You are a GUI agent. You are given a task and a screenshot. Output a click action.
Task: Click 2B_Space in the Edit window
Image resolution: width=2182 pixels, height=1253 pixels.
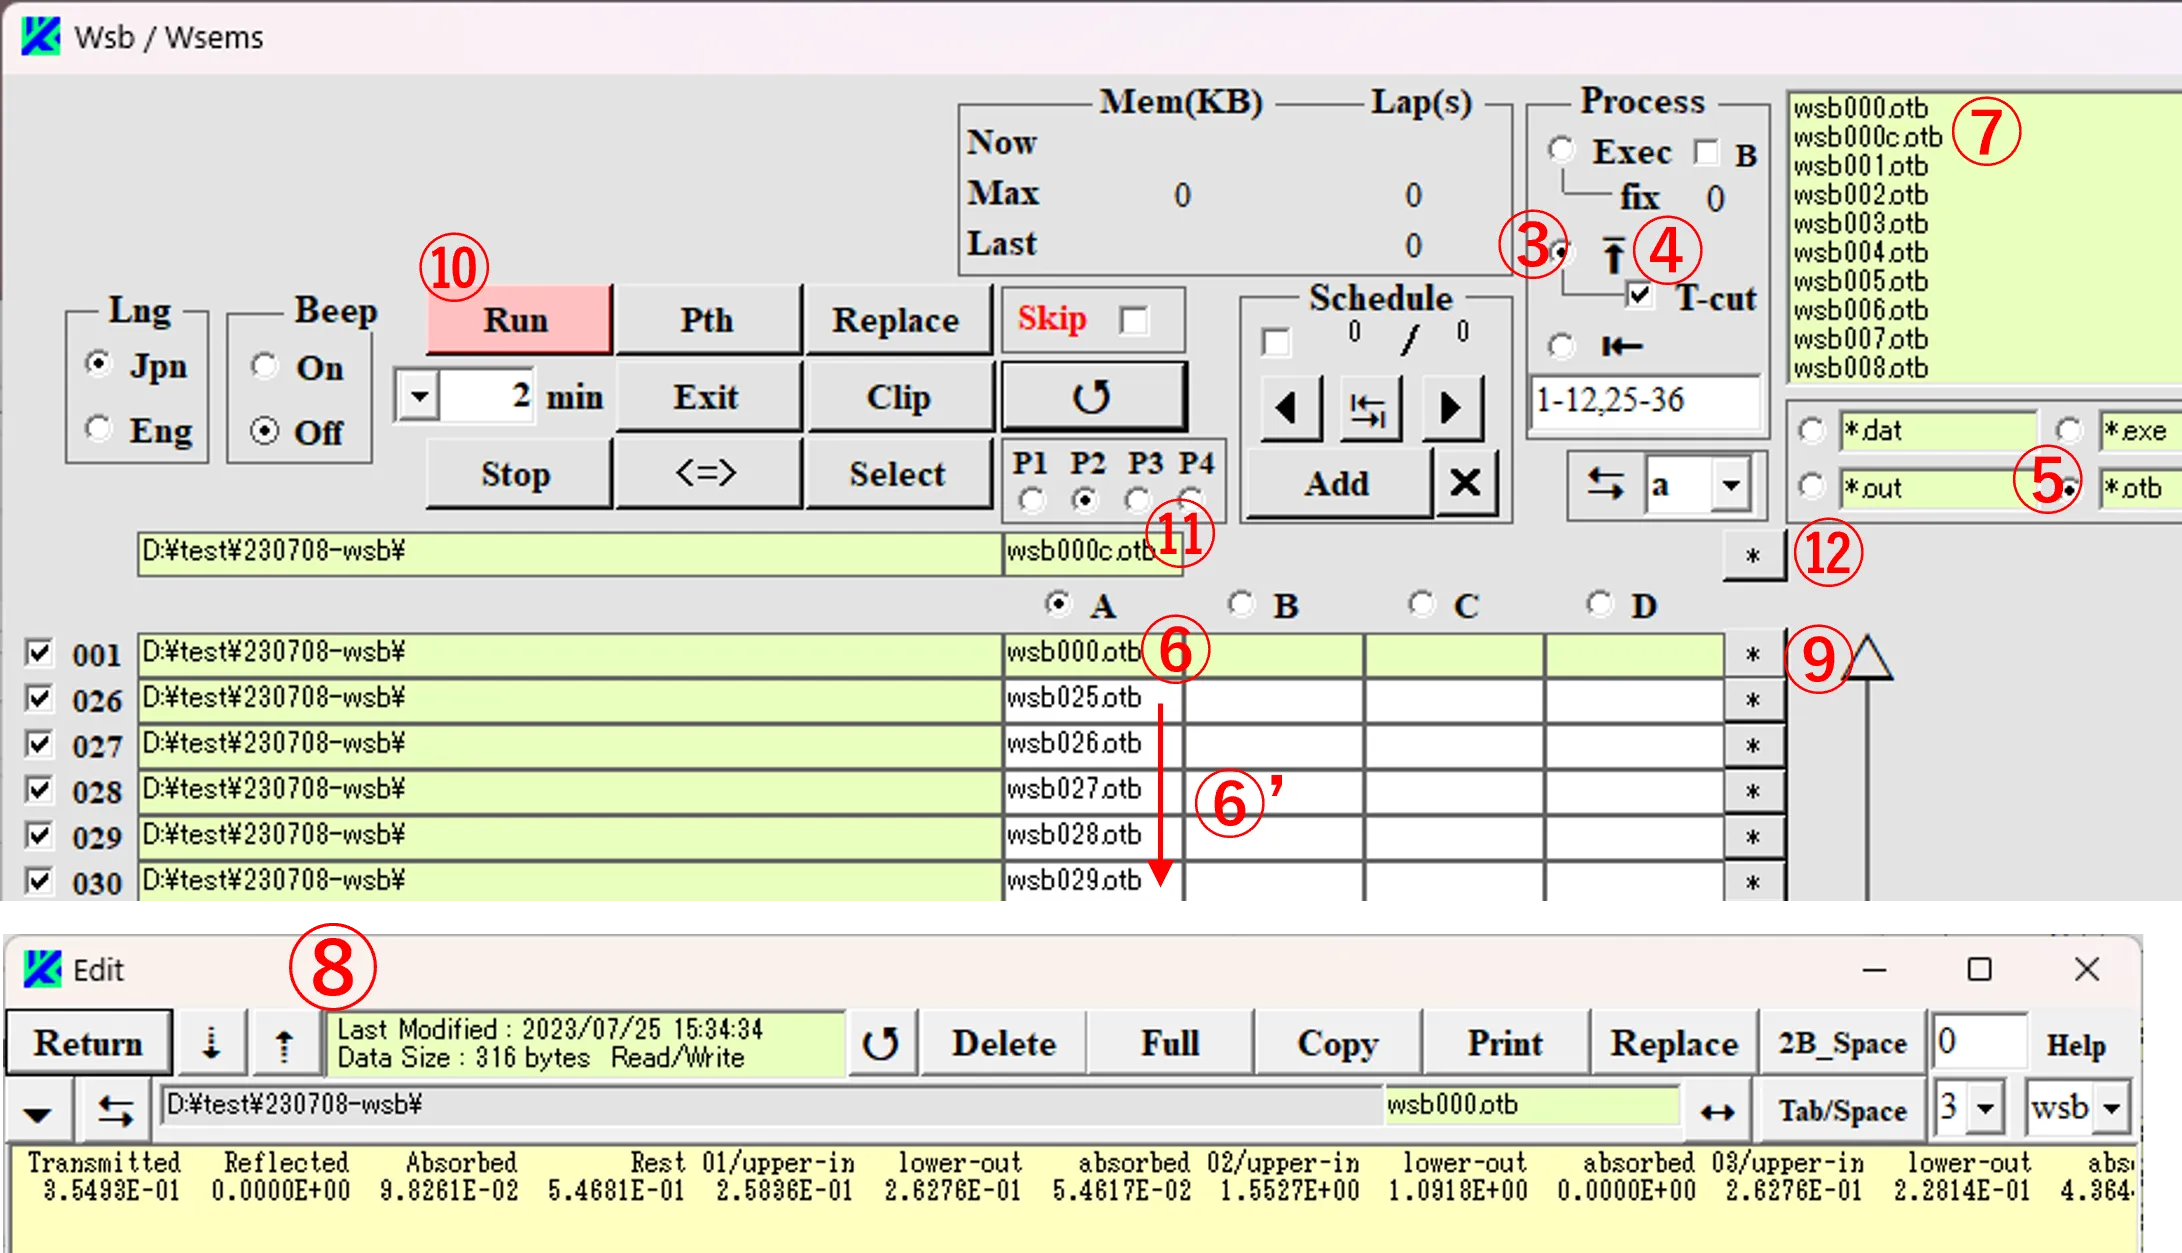click(x=1842, y=1043)
